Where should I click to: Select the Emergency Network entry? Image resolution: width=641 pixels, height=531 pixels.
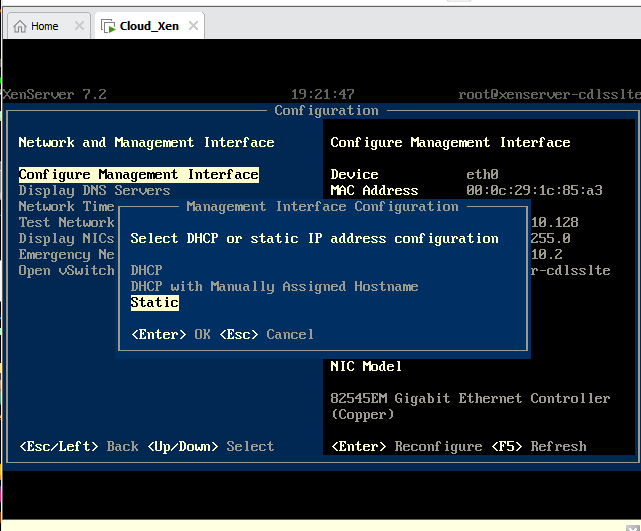pos(66,254)
